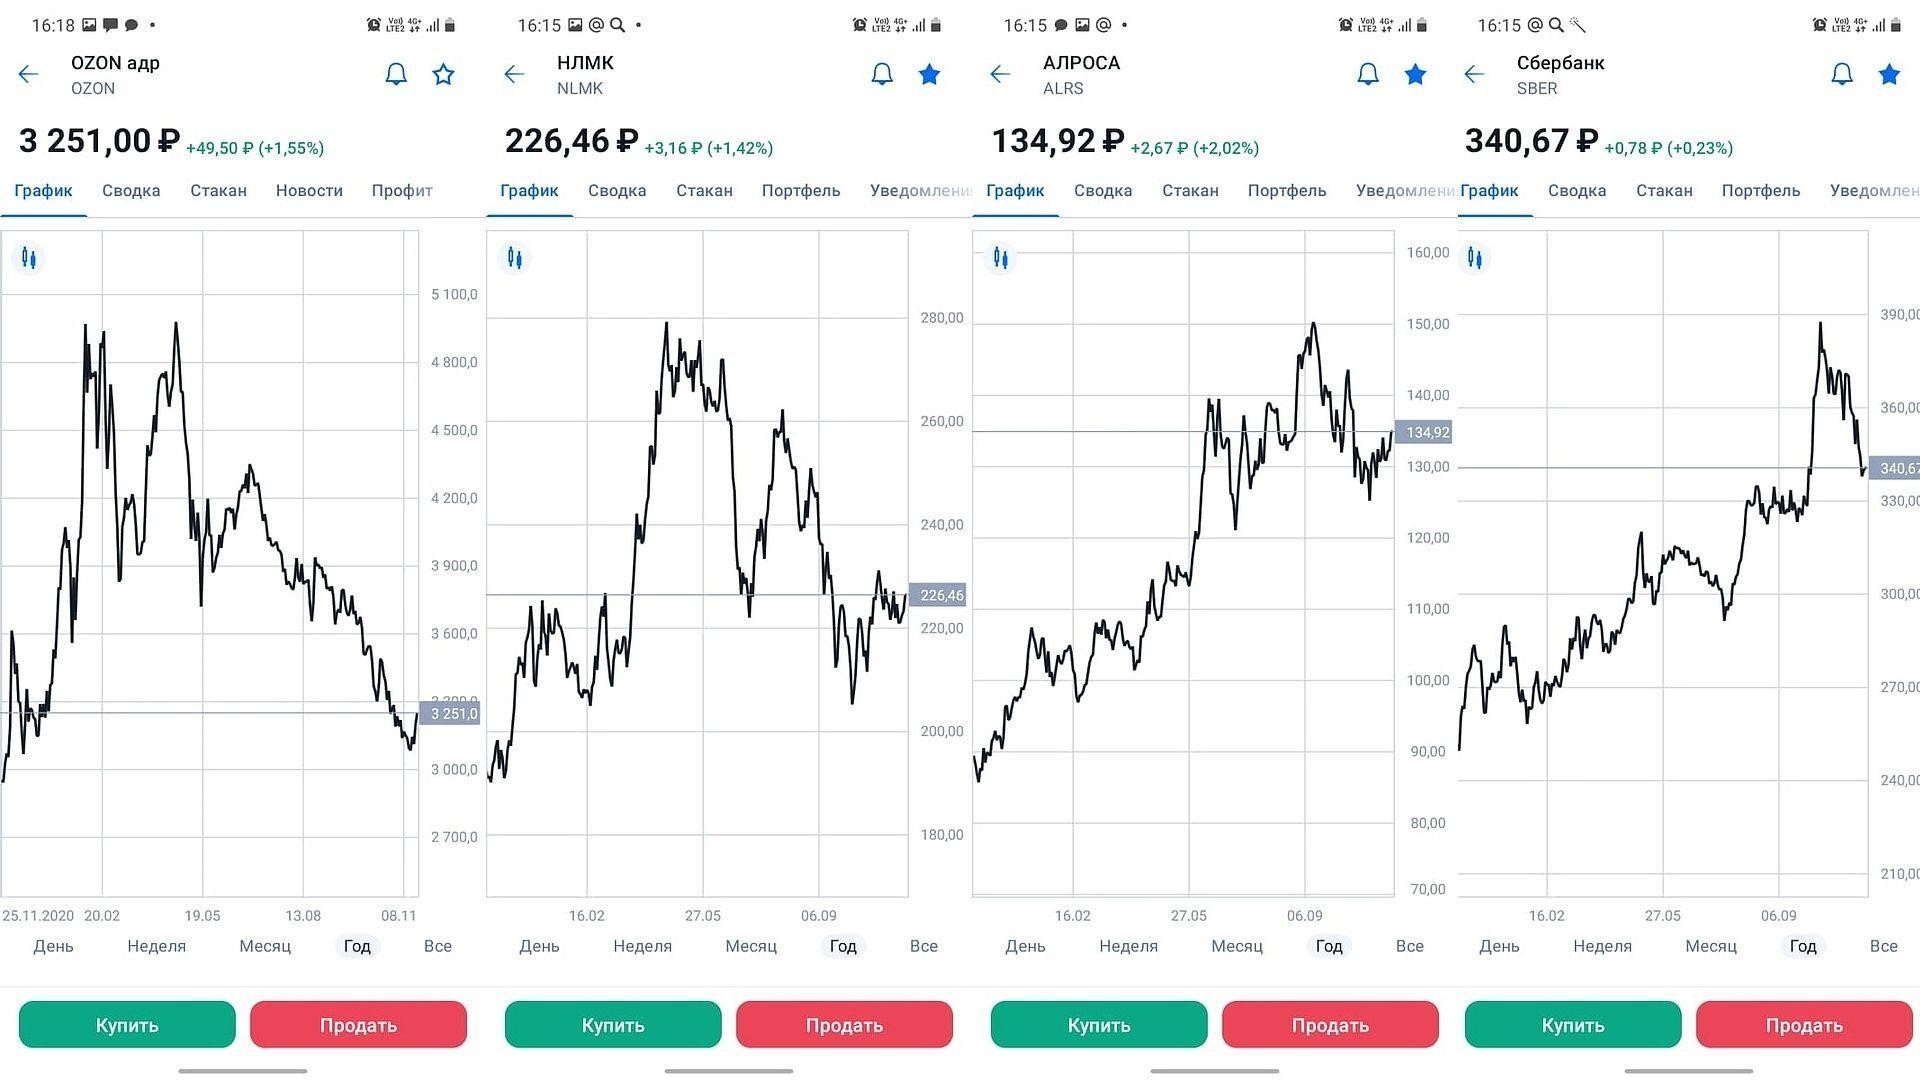This screenshot has height=1080, width=1920.
Task: Remove НЛМК from favorites star
Action: [x=929, y=74]
